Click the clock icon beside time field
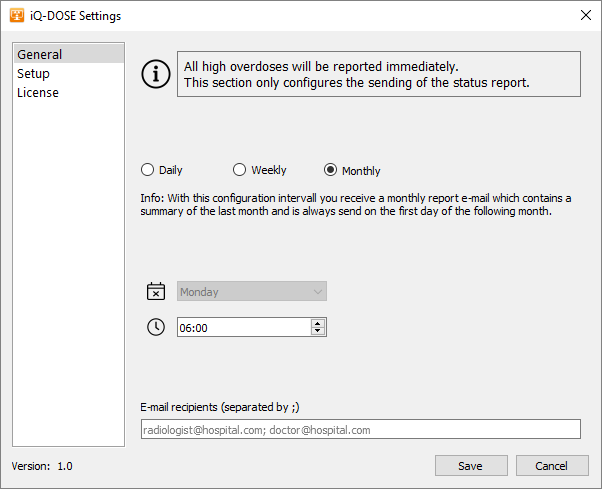 tap(155, 327)
